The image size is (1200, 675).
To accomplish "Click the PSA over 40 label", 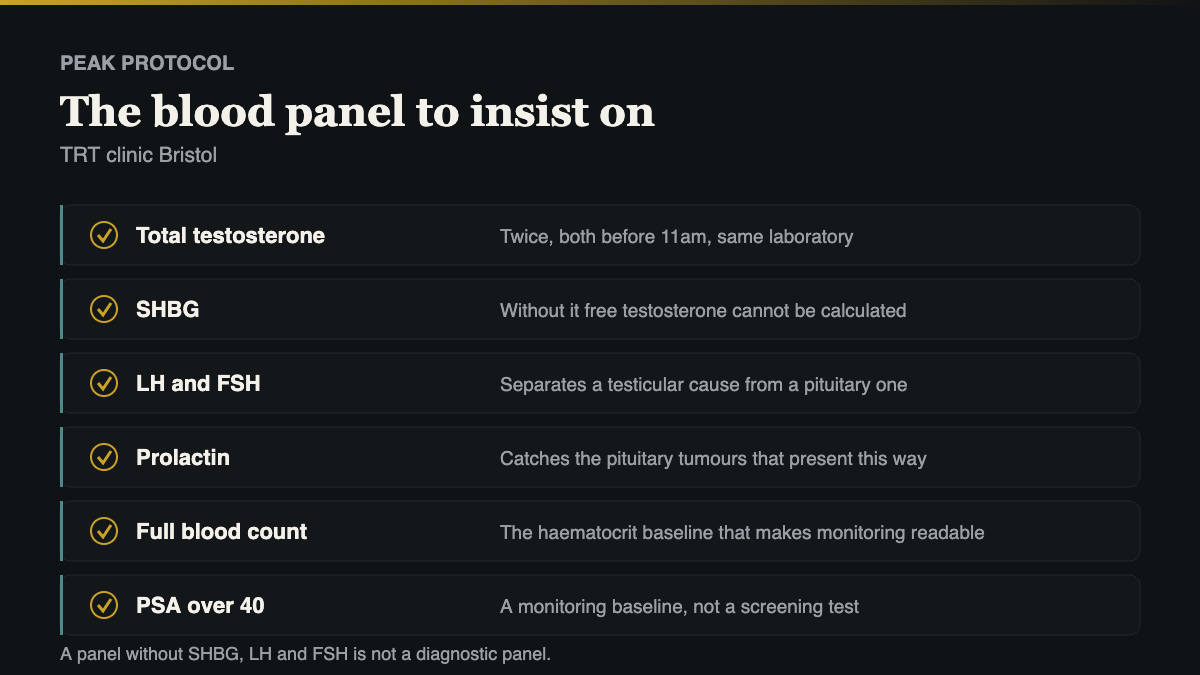I will pos(200,605).
